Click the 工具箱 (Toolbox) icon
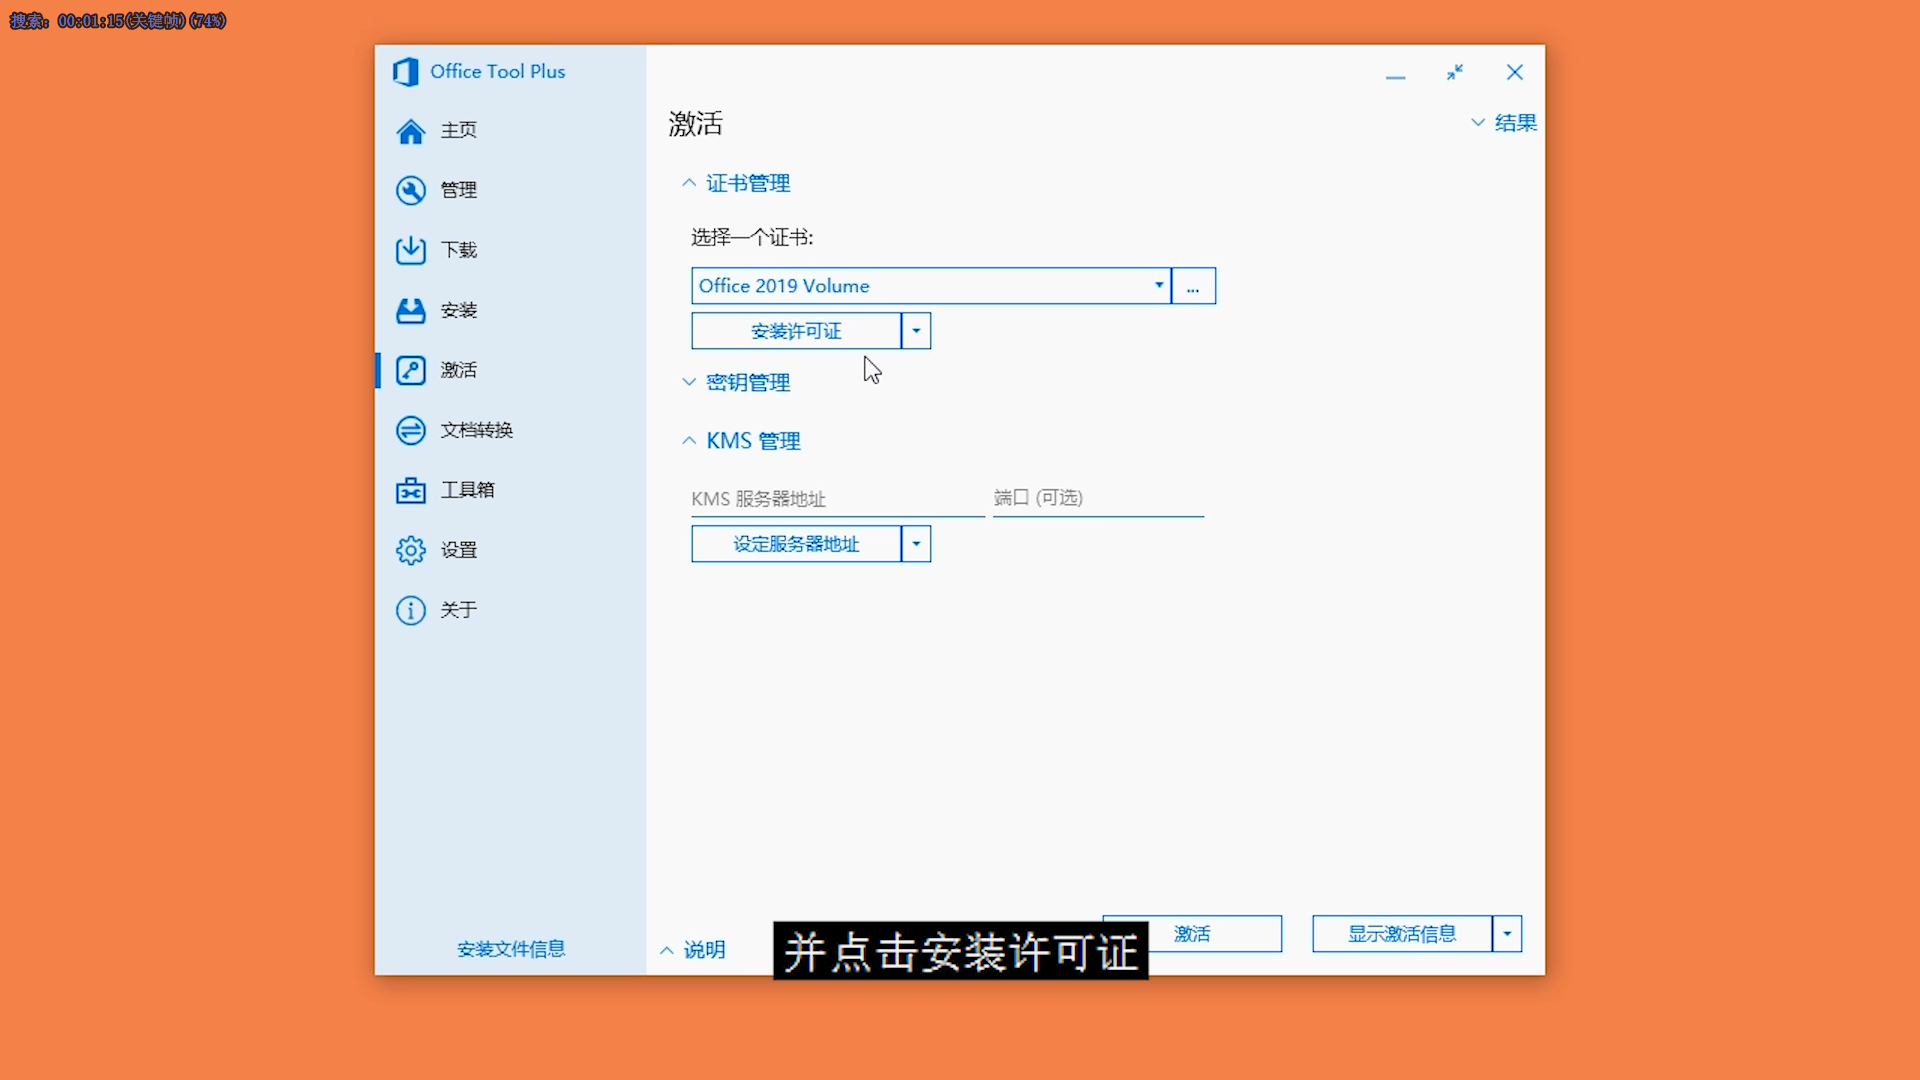Image resolution: width=1920 pixels, height=1080 pixels. point(411,489)
